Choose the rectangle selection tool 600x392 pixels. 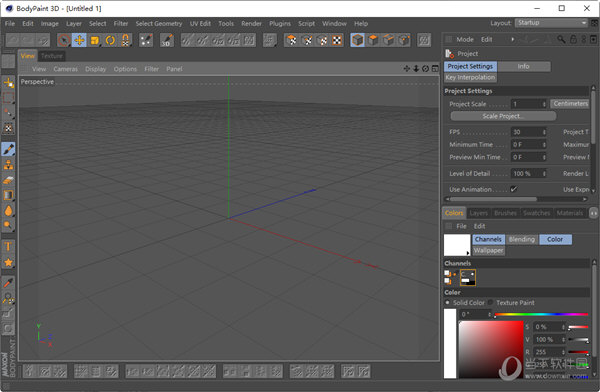pyautogui.click(x=8, y=97)
